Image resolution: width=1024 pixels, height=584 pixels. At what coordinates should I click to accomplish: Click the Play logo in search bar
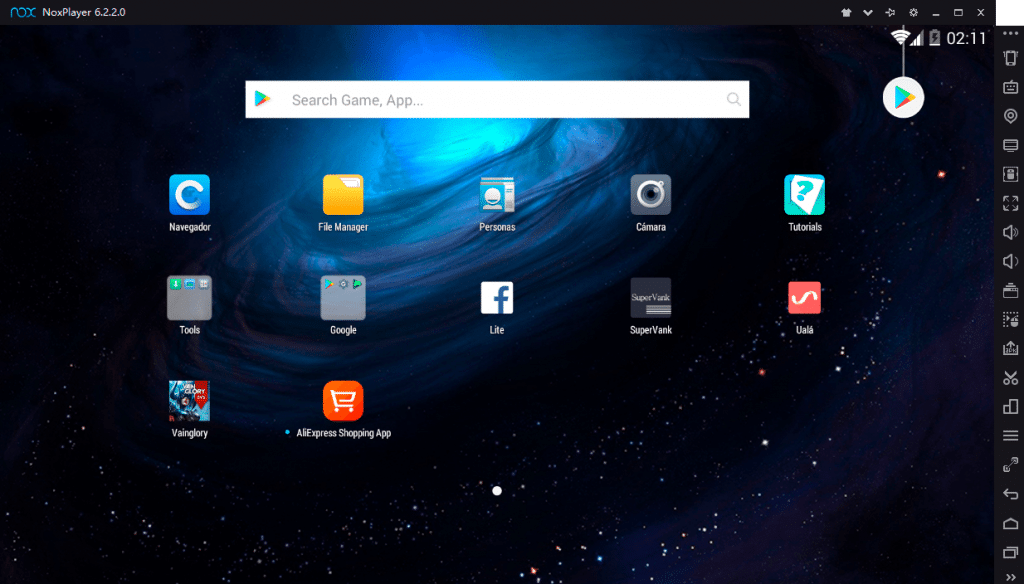263,99
